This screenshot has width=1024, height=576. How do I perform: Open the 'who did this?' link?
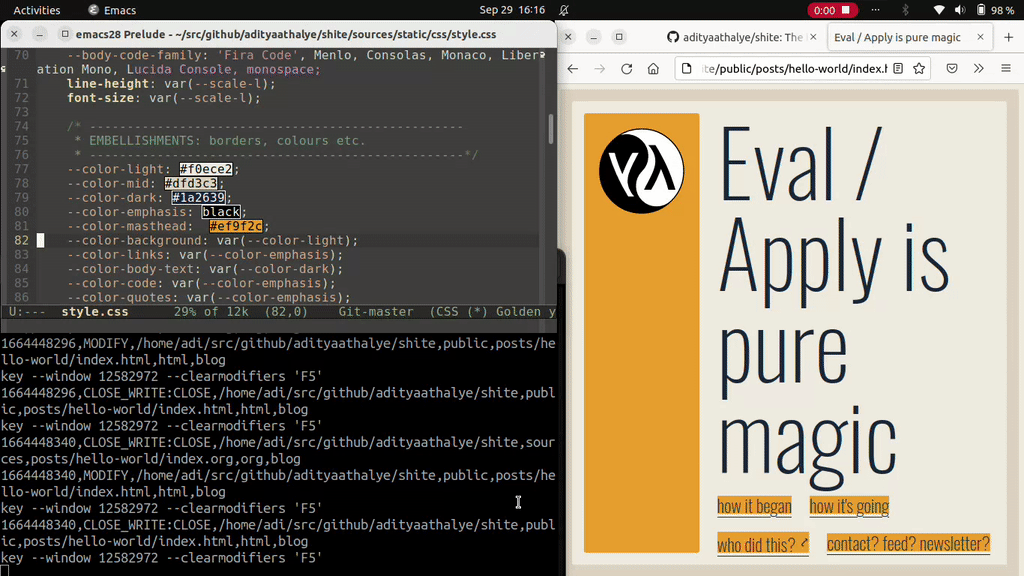pyautogui.click(x=763, y=544)
